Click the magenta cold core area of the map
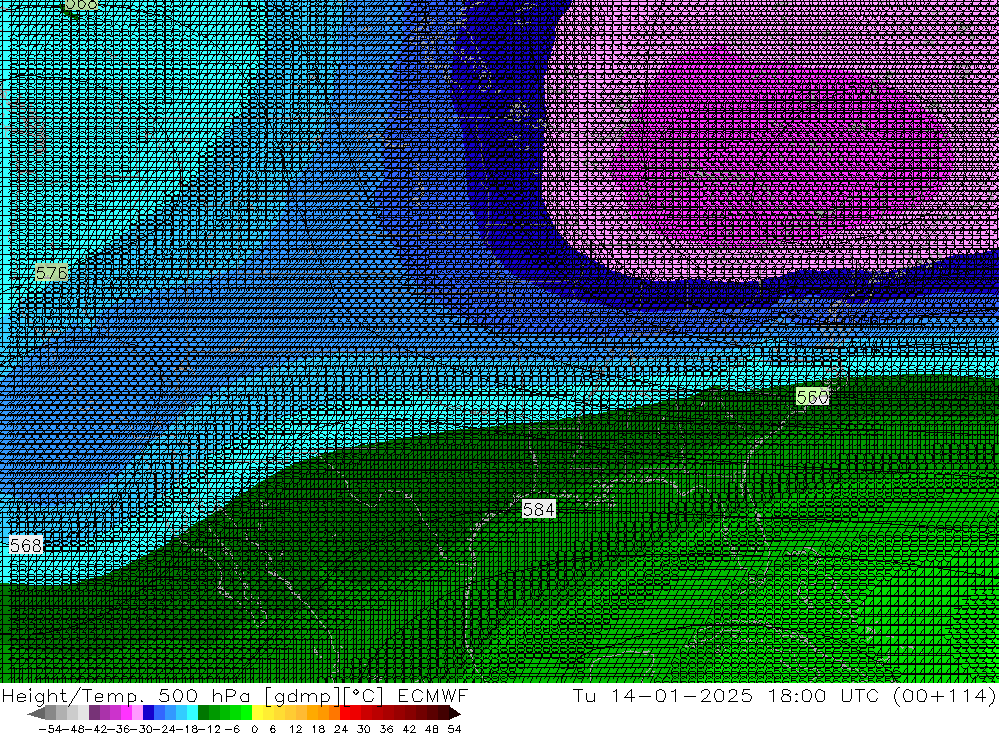Viewport: 1000px width, 733px height. click(784, 147)
